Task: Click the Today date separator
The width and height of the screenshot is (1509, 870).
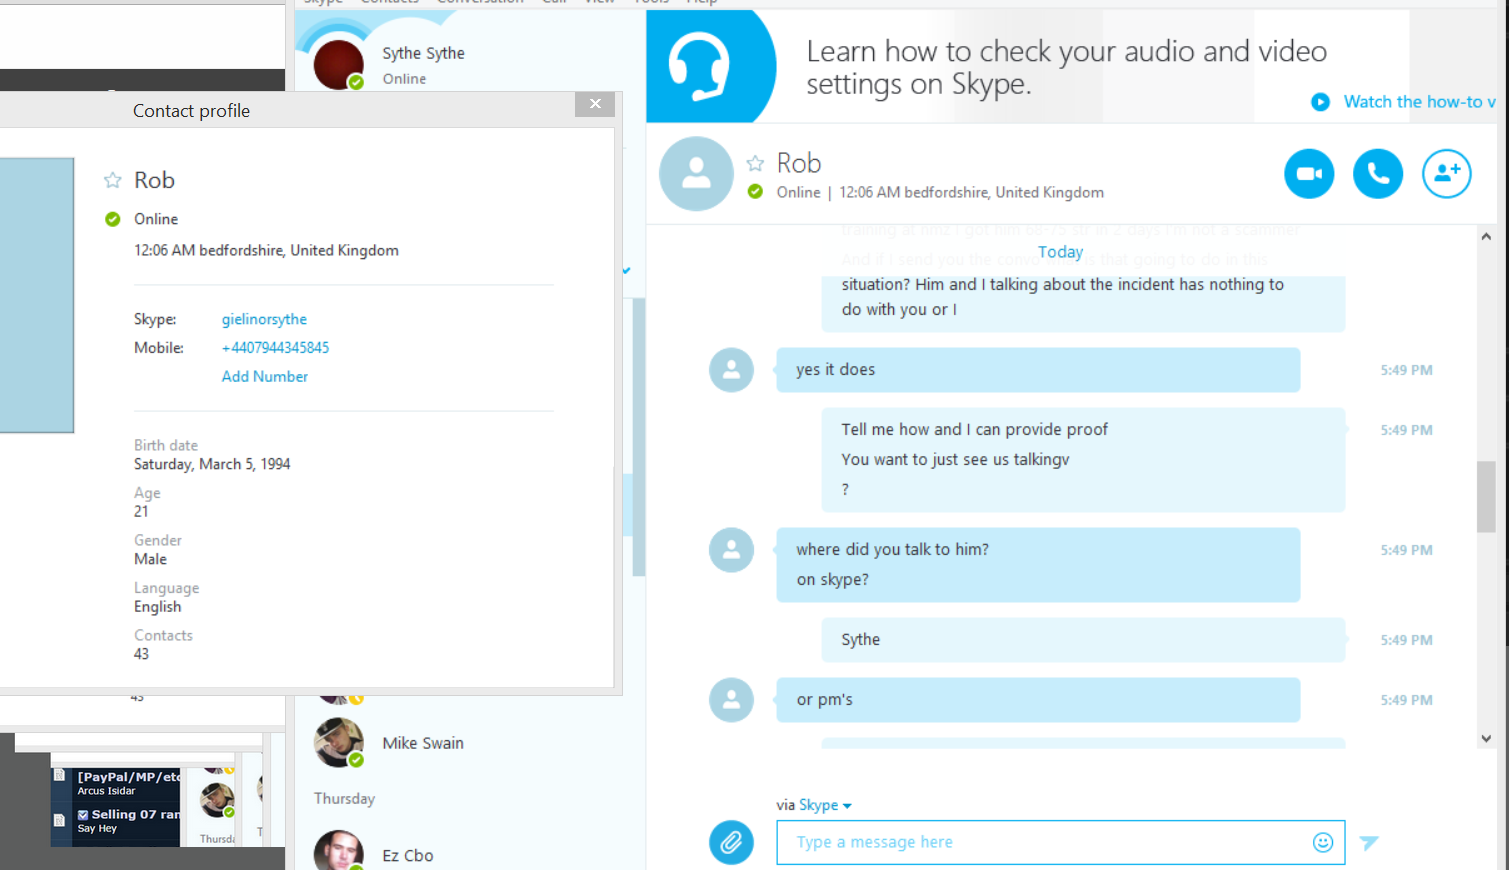Action: [x=1060, y=252]
